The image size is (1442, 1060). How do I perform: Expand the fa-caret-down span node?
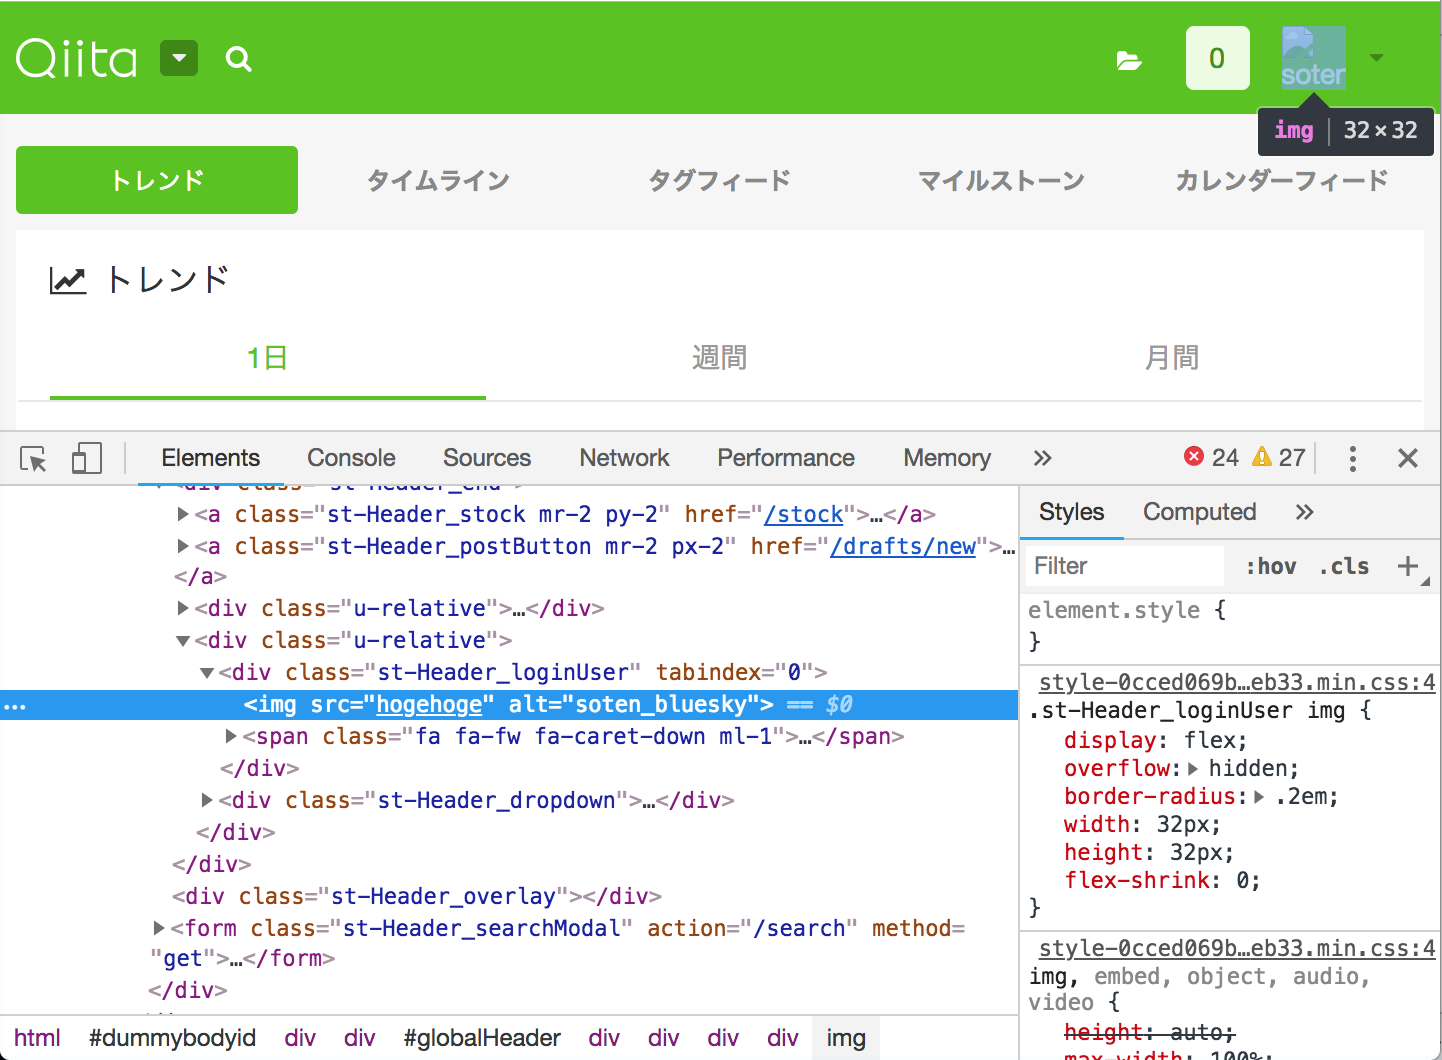(229, 736)
